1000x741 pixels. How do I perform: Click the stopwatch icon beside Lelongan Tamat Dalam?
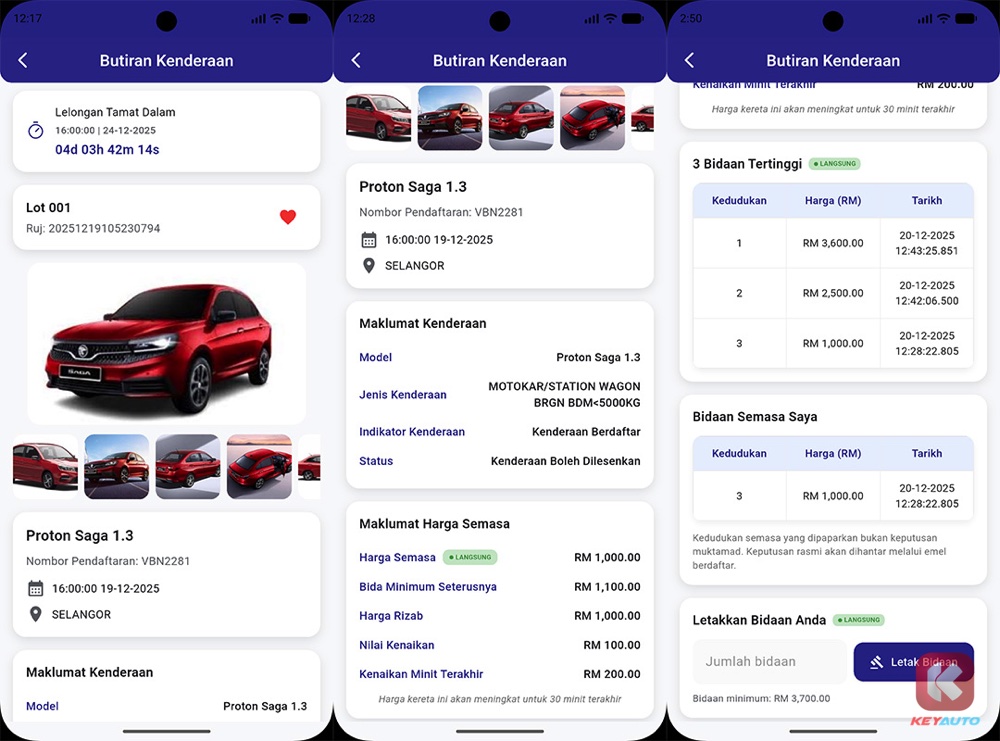coord(36,130)
